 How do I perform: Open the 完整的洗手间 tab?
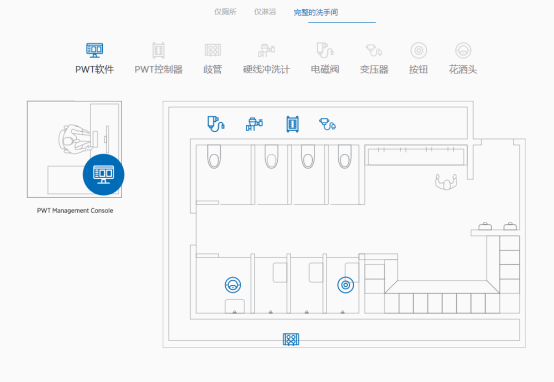coord(316,12)
